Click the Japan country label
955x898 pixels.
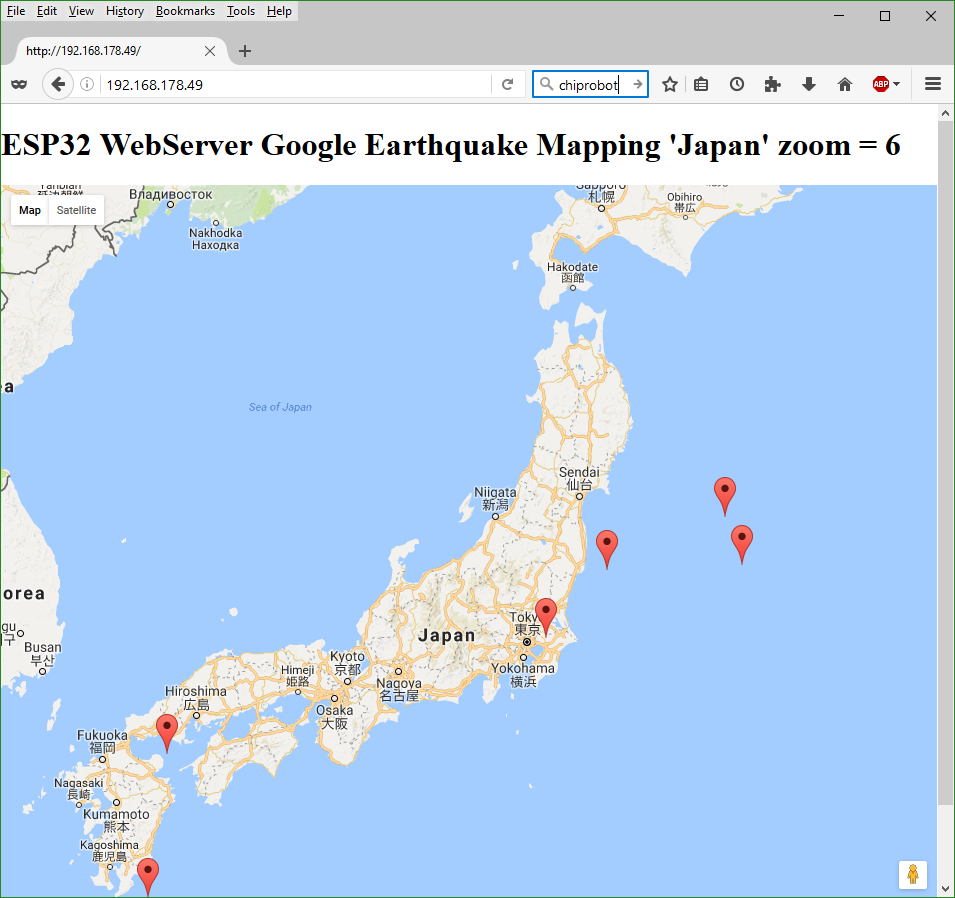click(447, 635)
